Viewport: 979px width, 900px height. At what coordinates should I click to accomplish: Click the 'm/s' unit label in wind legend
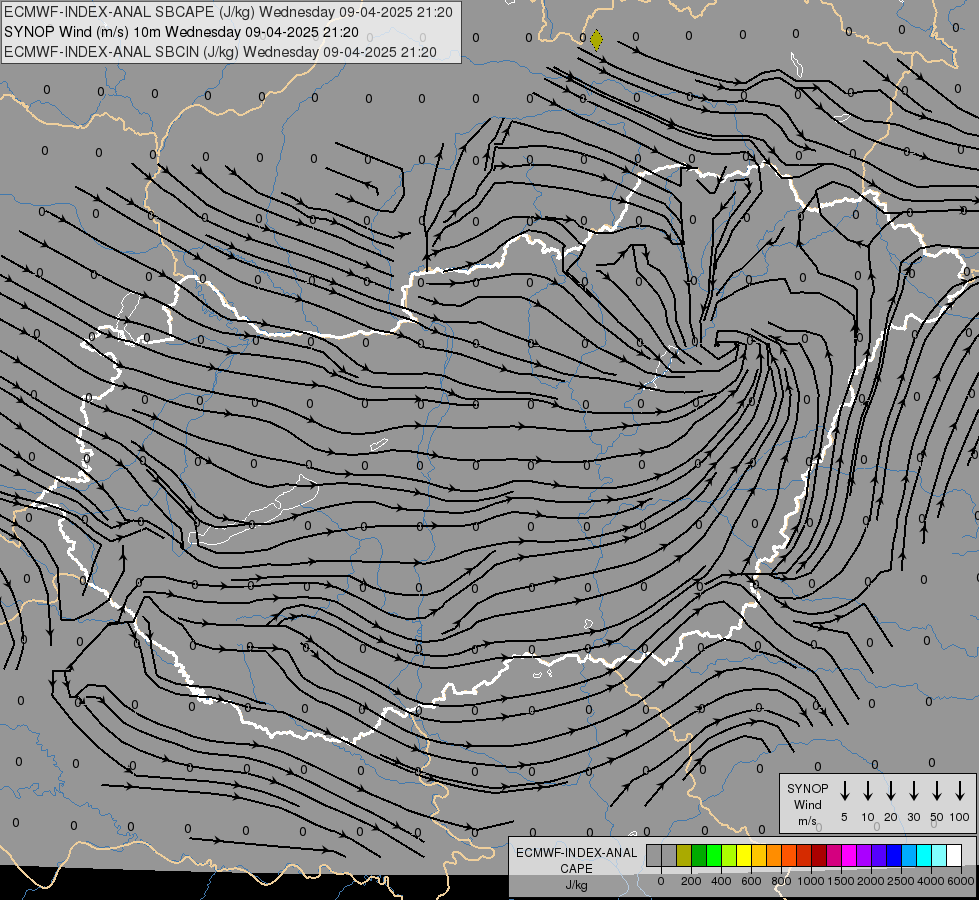pyautogui.click(x=807, y=821)
